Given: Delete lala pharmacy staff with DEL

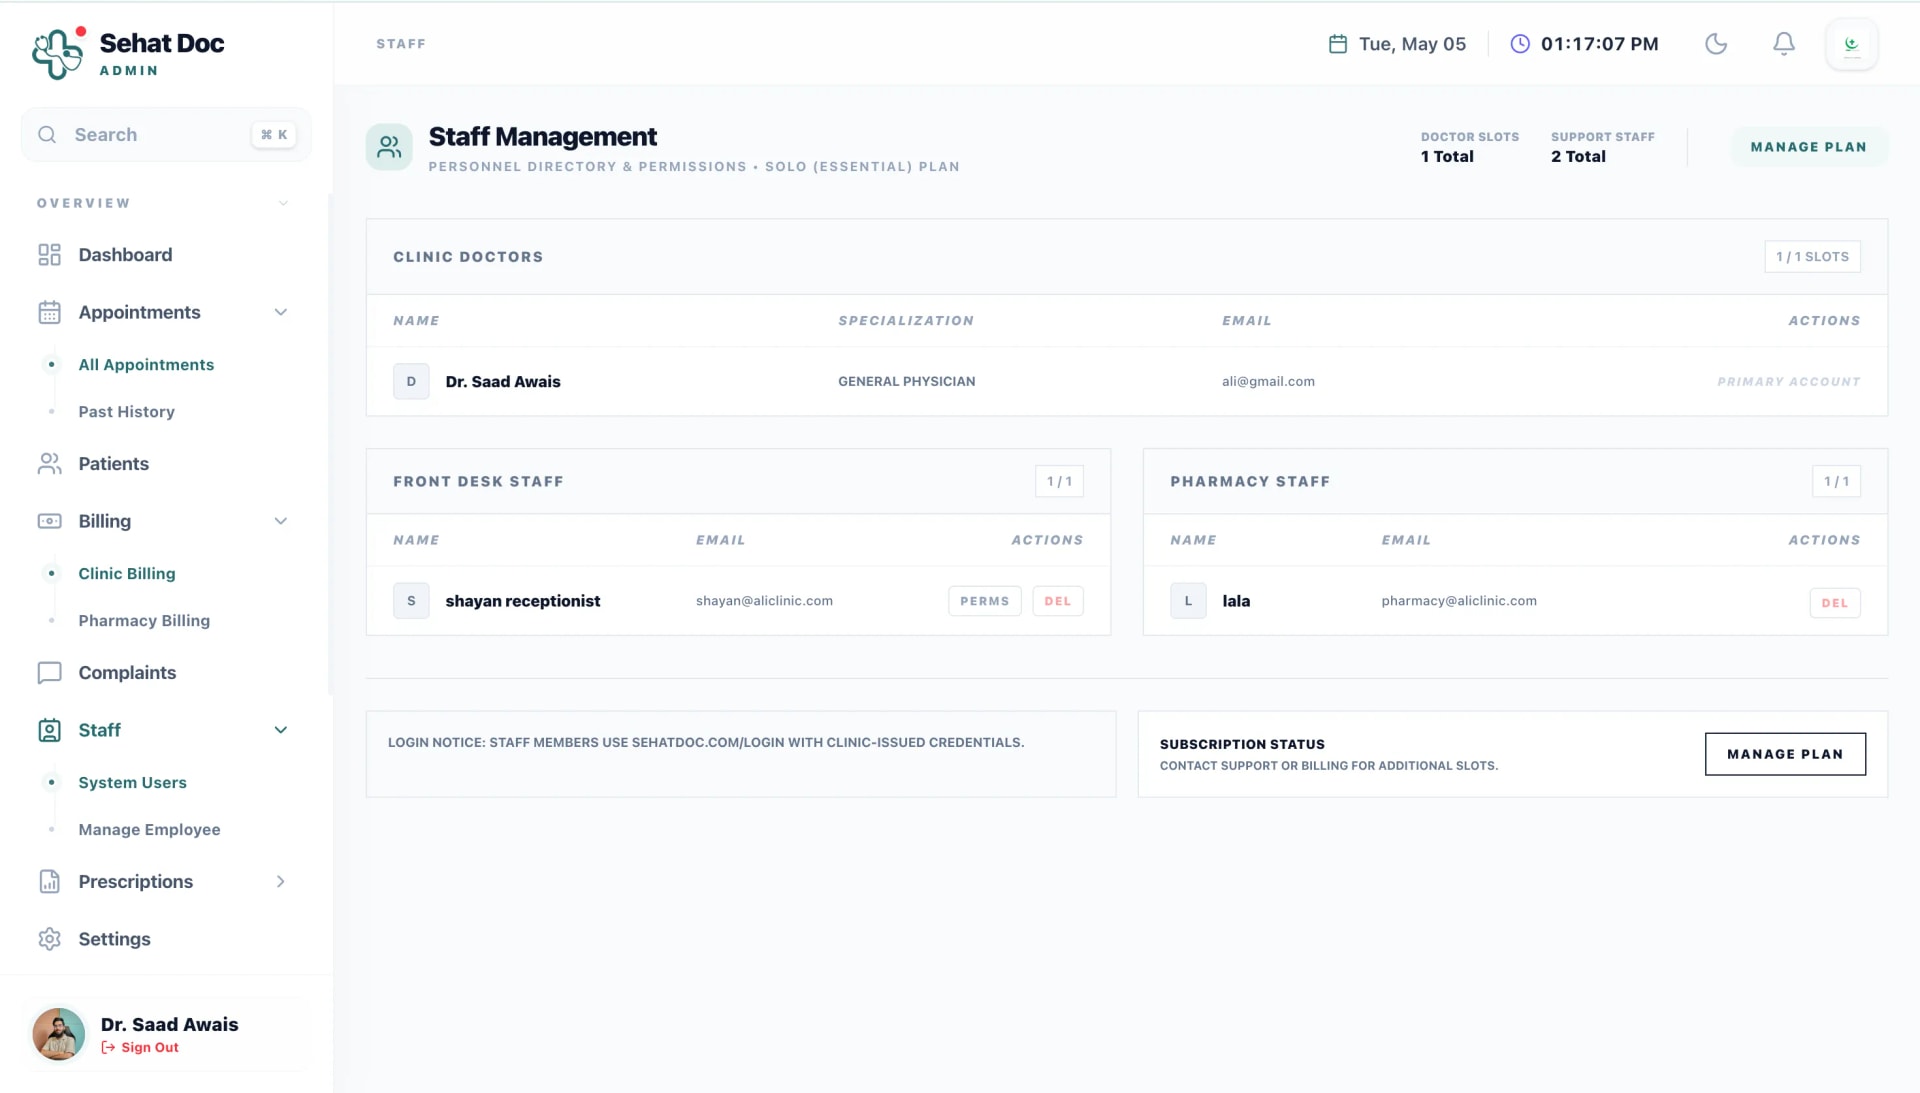Looking at the screenshot, I should point(1834,603).
